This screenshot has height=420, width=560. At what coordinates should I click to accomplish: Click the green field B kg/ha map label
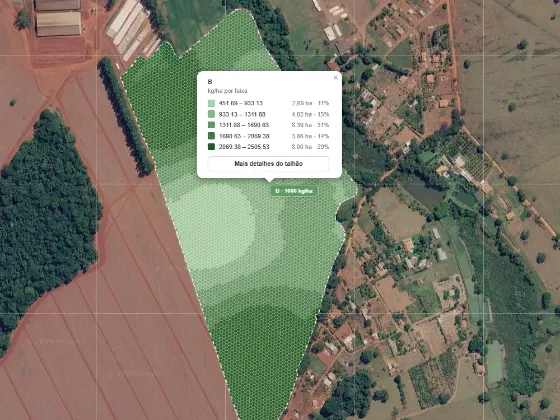point(294,191)
